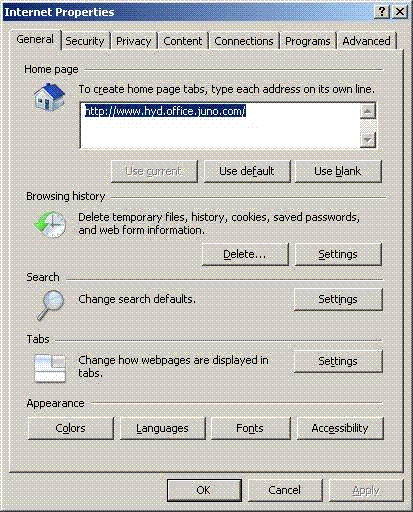This screenshot has width=413, height=512.
Task: Click the Home page house icon
Action: coord(49,97)
